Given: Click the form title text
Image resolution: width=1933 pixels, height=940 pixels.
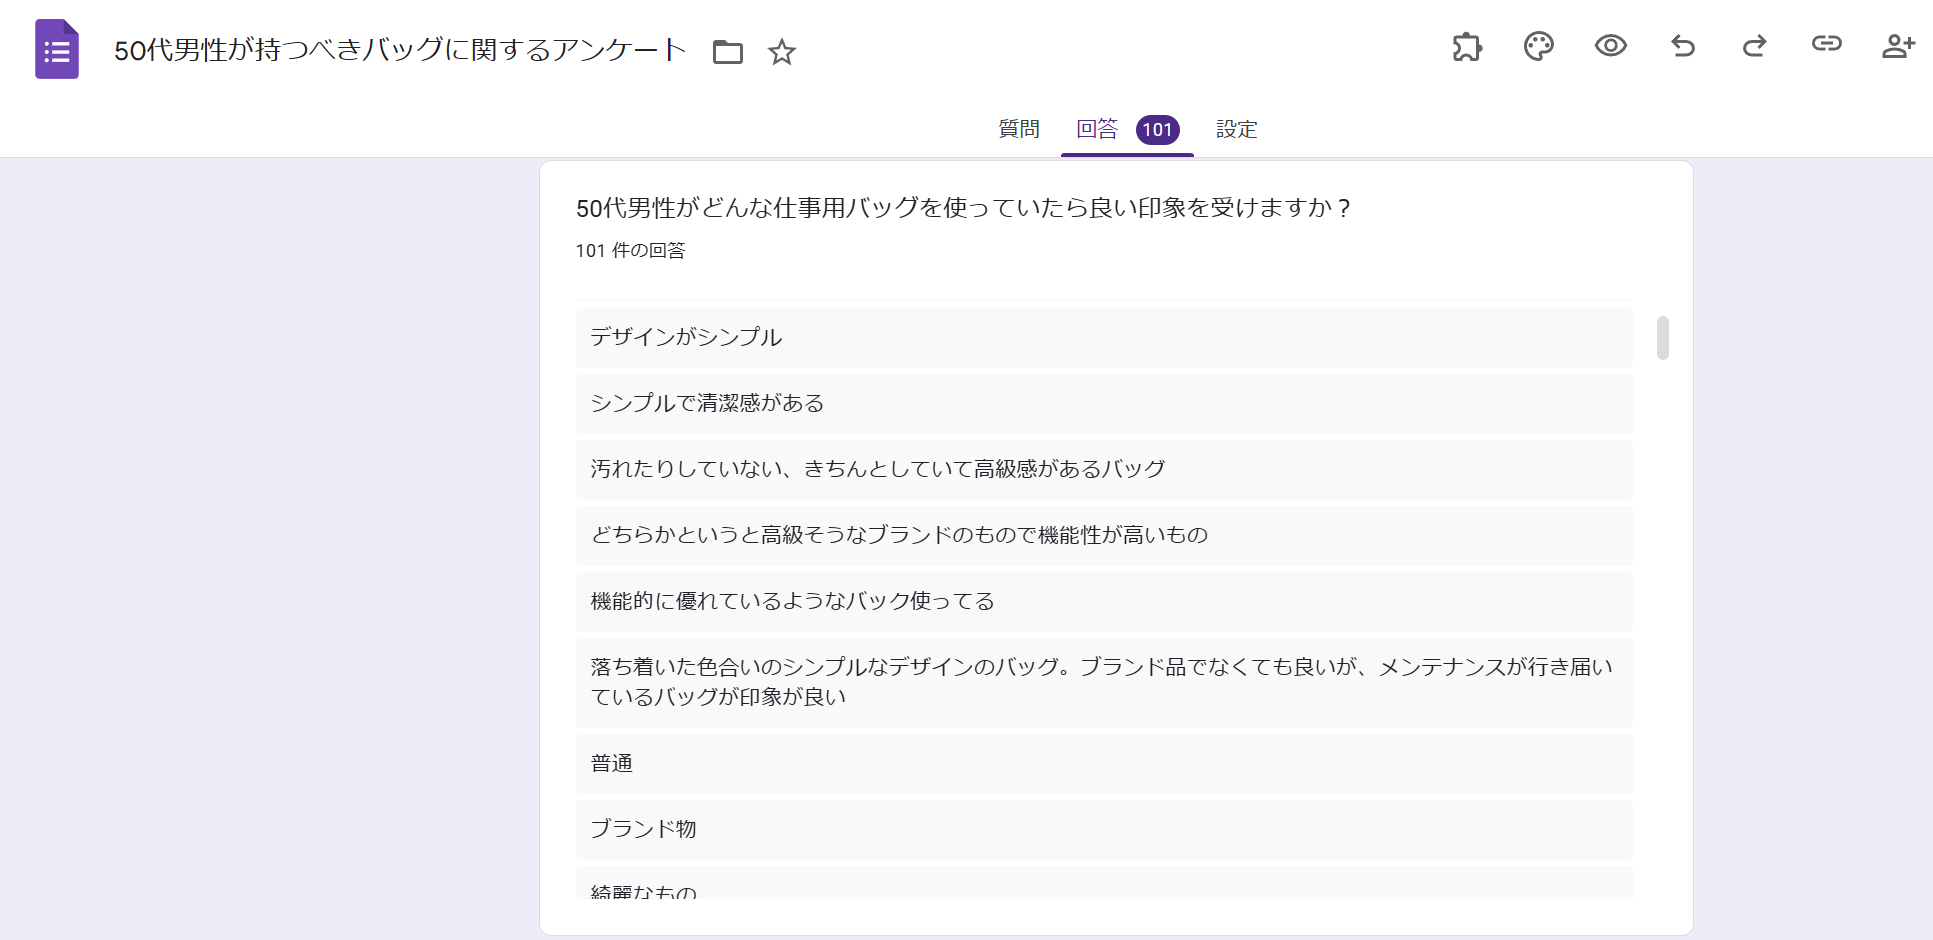Looking at the screenshot, I should coord(400,50).
